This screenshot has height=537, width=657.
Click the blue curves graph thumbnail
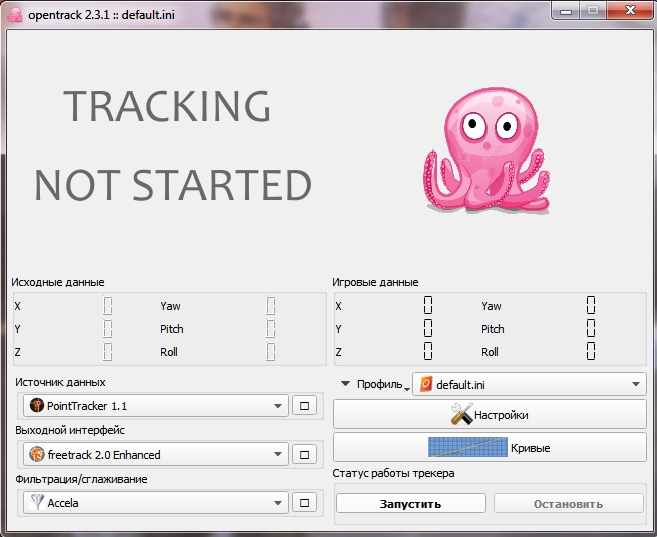(468, 447)
